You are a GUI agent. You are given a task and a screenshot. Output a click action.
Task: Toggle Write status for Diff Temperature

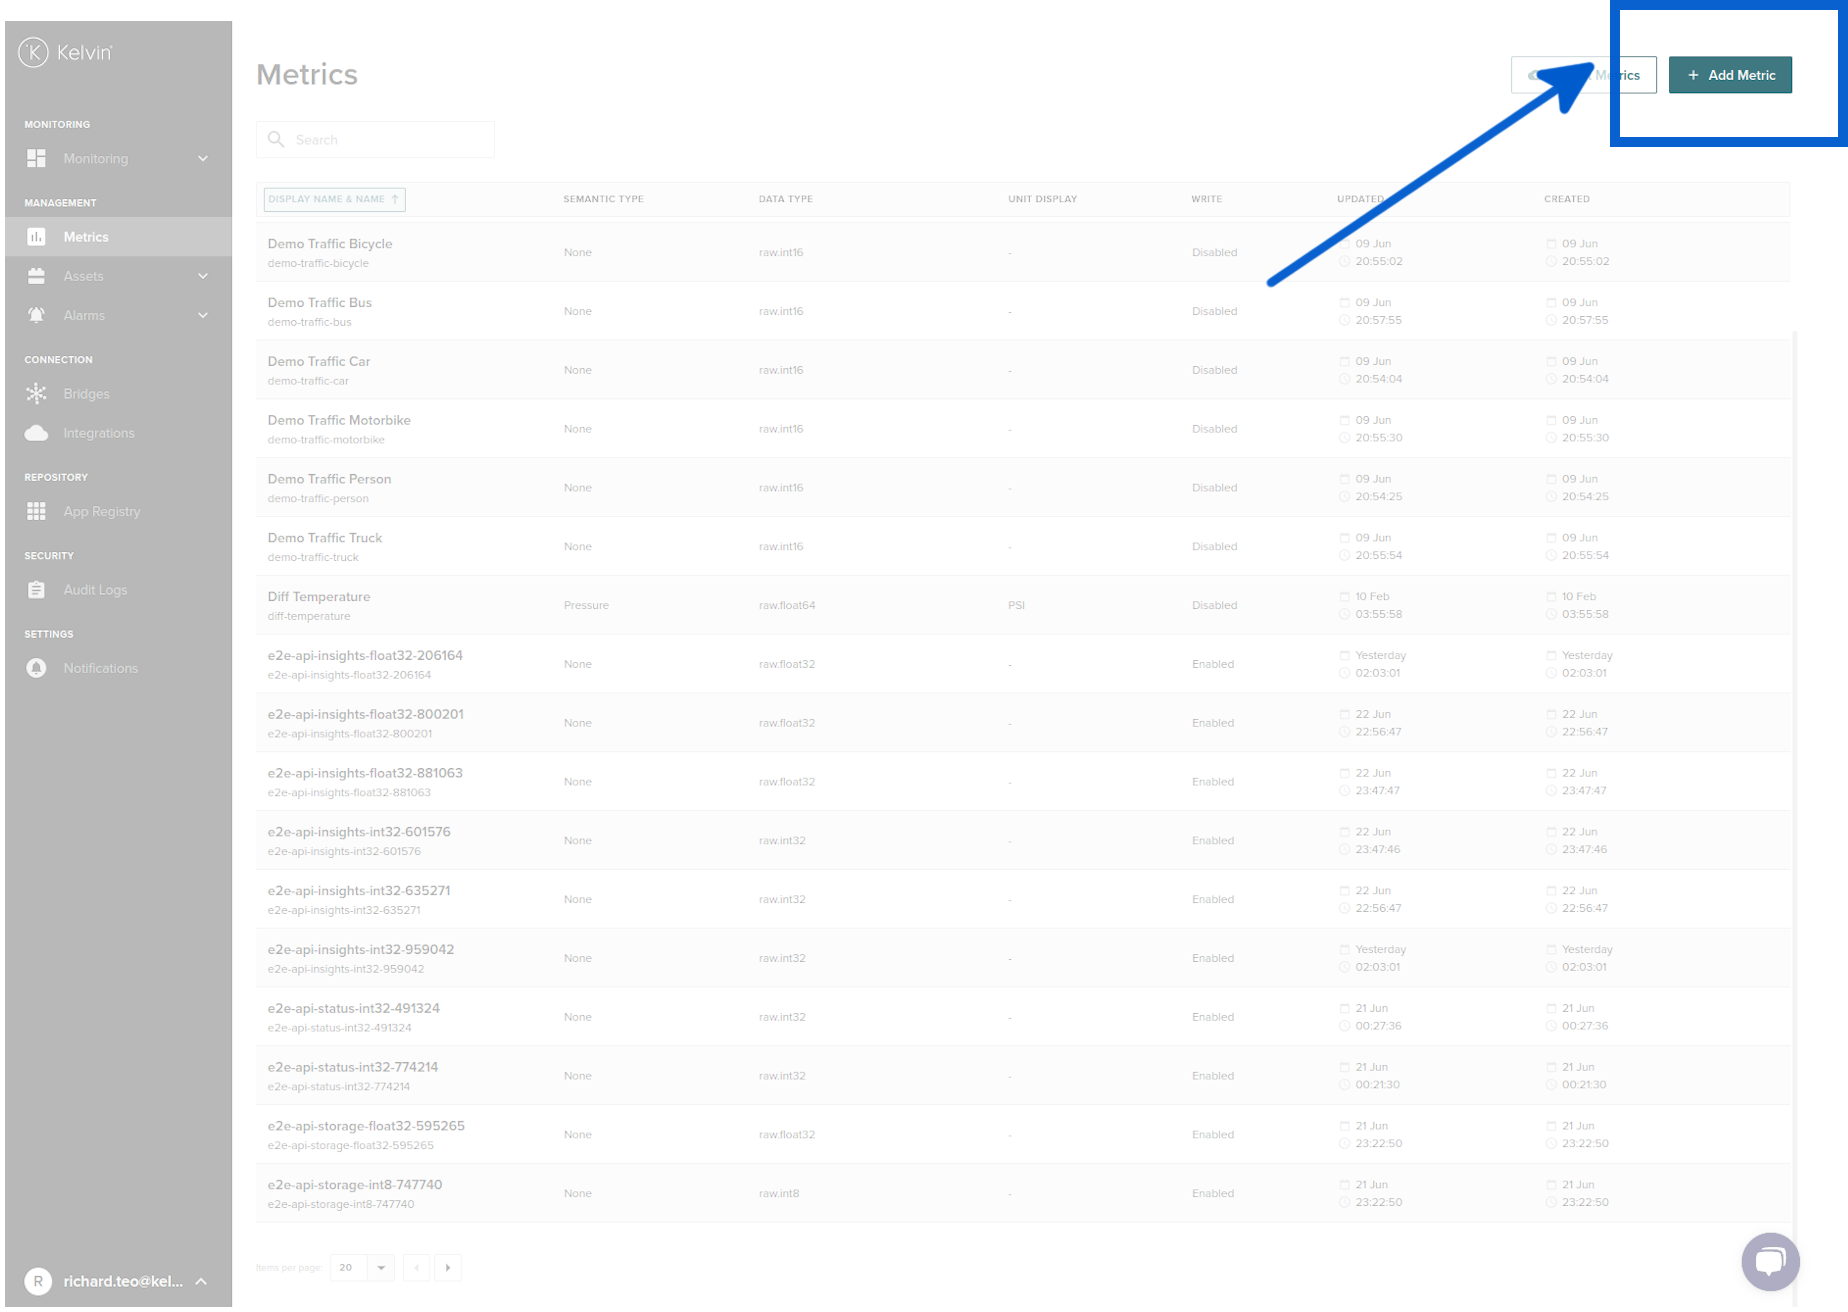pos(1214,605)
